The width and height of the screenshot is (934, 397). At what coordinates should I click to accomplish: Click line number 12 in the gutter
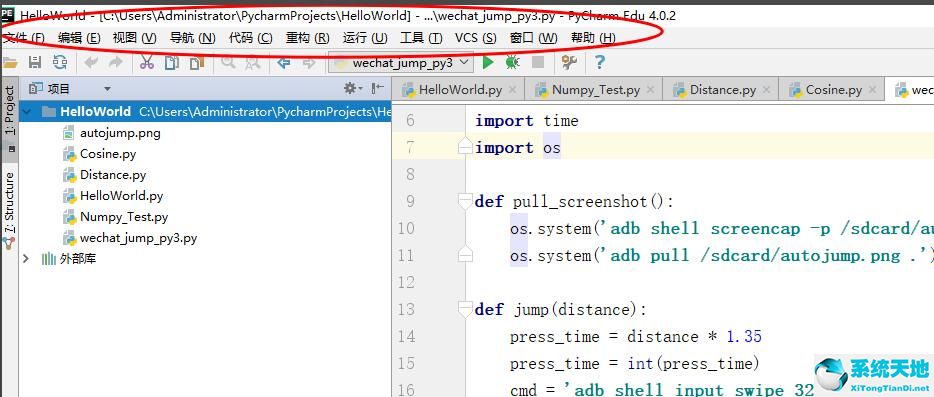click(406, 282)
